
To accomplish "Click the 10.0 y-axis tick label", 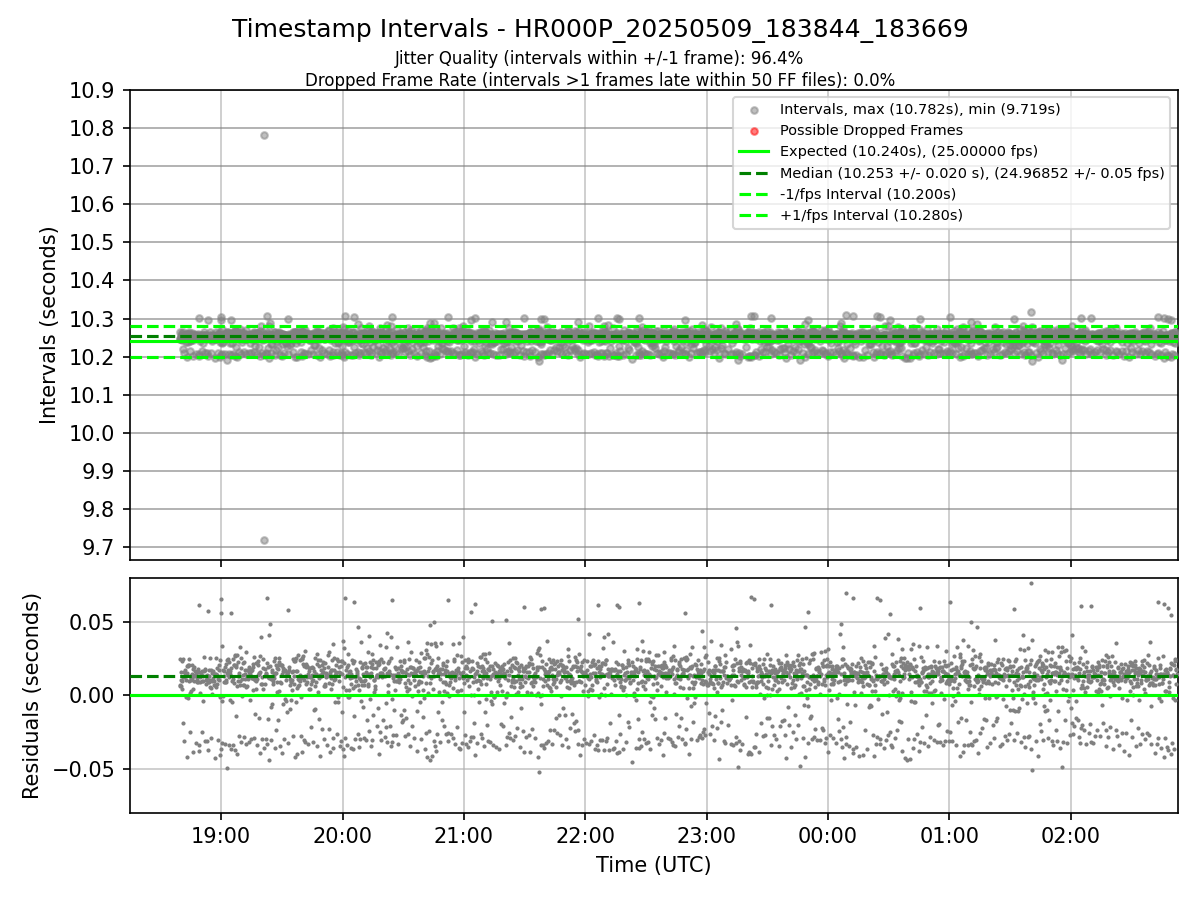I will pyautogui.click(x=94, y=433).
